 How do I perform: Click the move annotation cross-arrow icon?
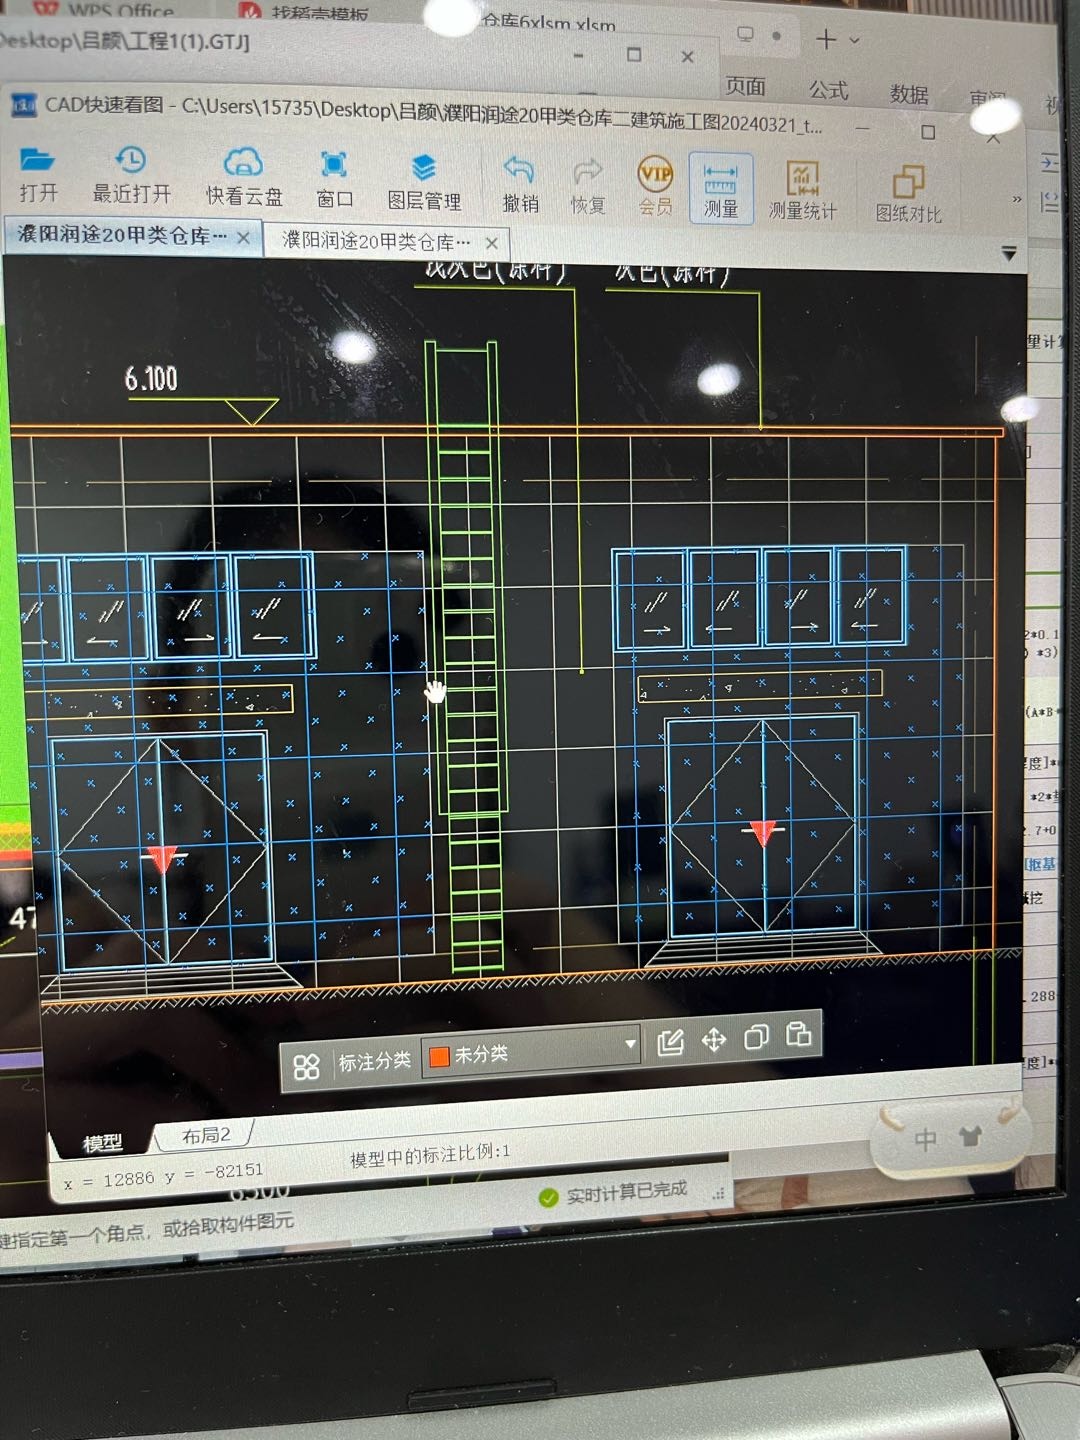coord(714,1040)
